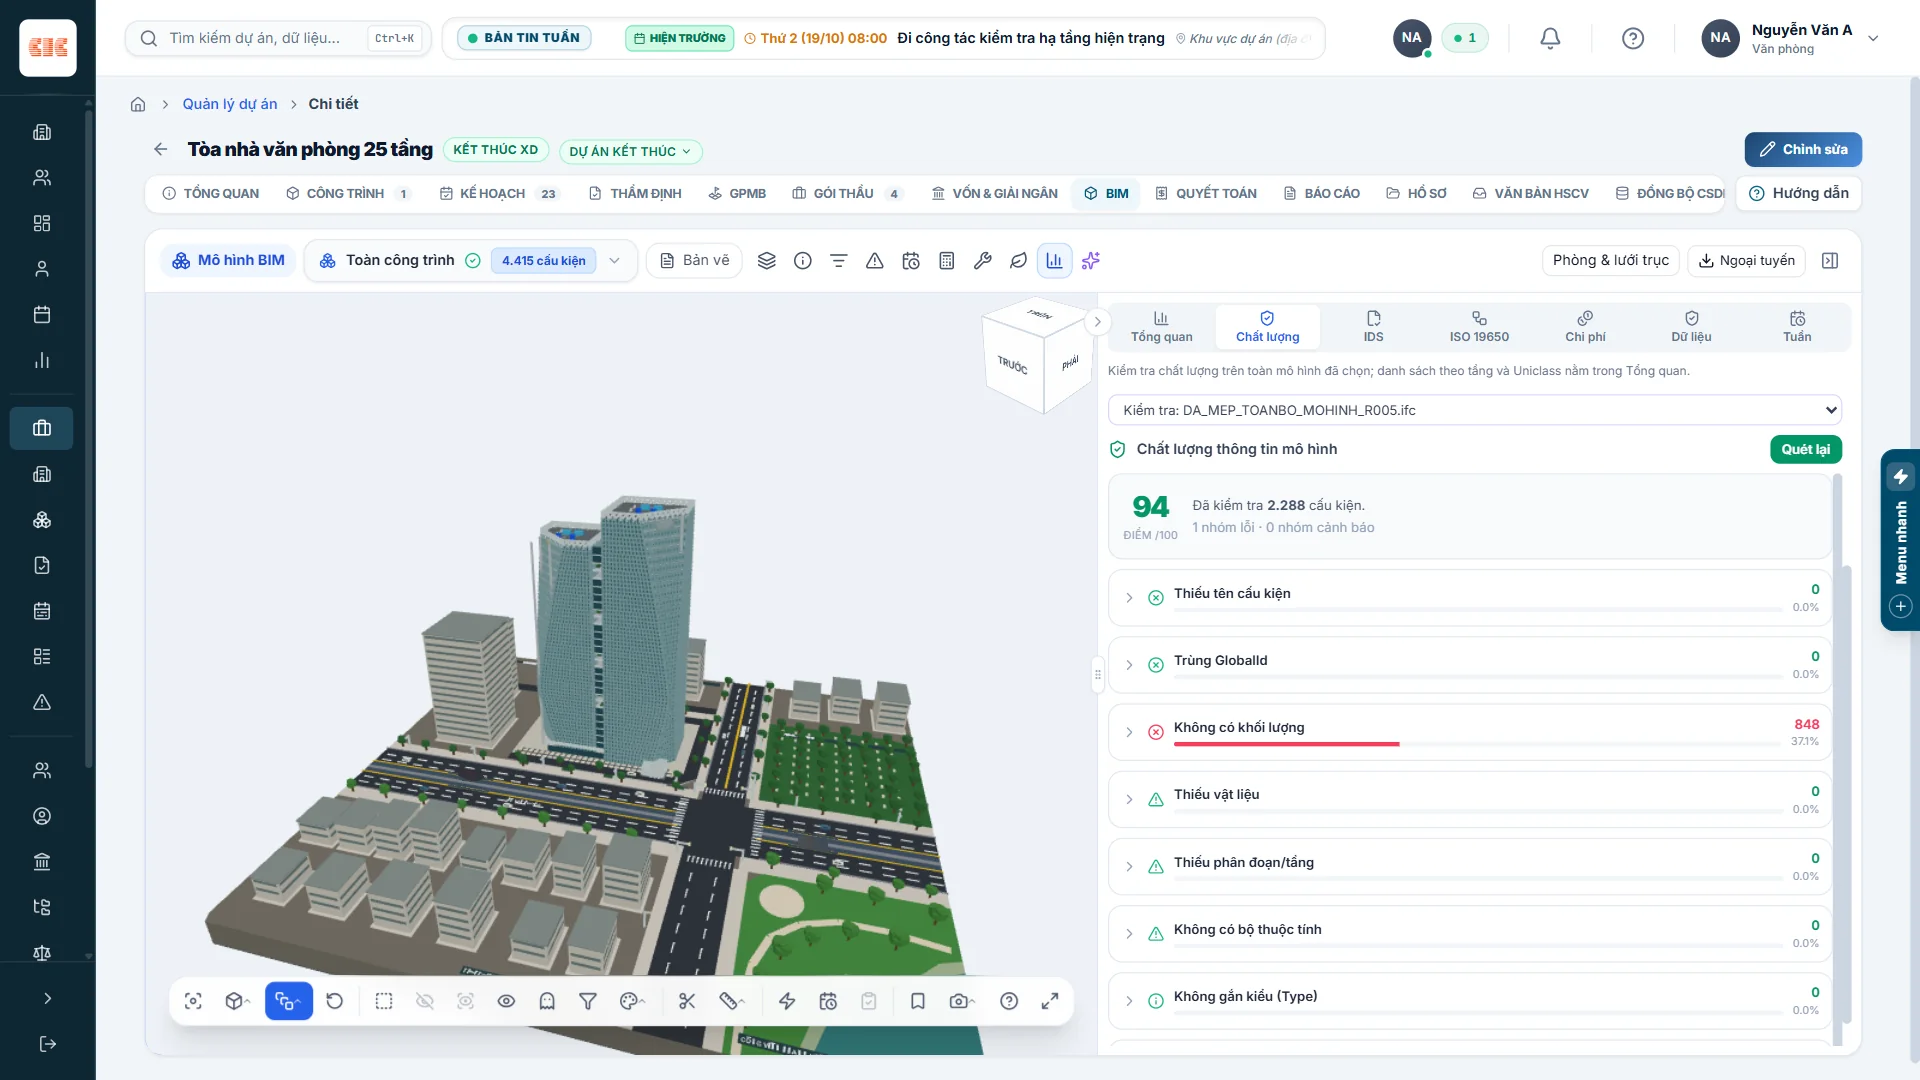The height and width of the screenshot is (1080, 1920).
Task: Open the color palette tool
Action: pos(631,1001)
